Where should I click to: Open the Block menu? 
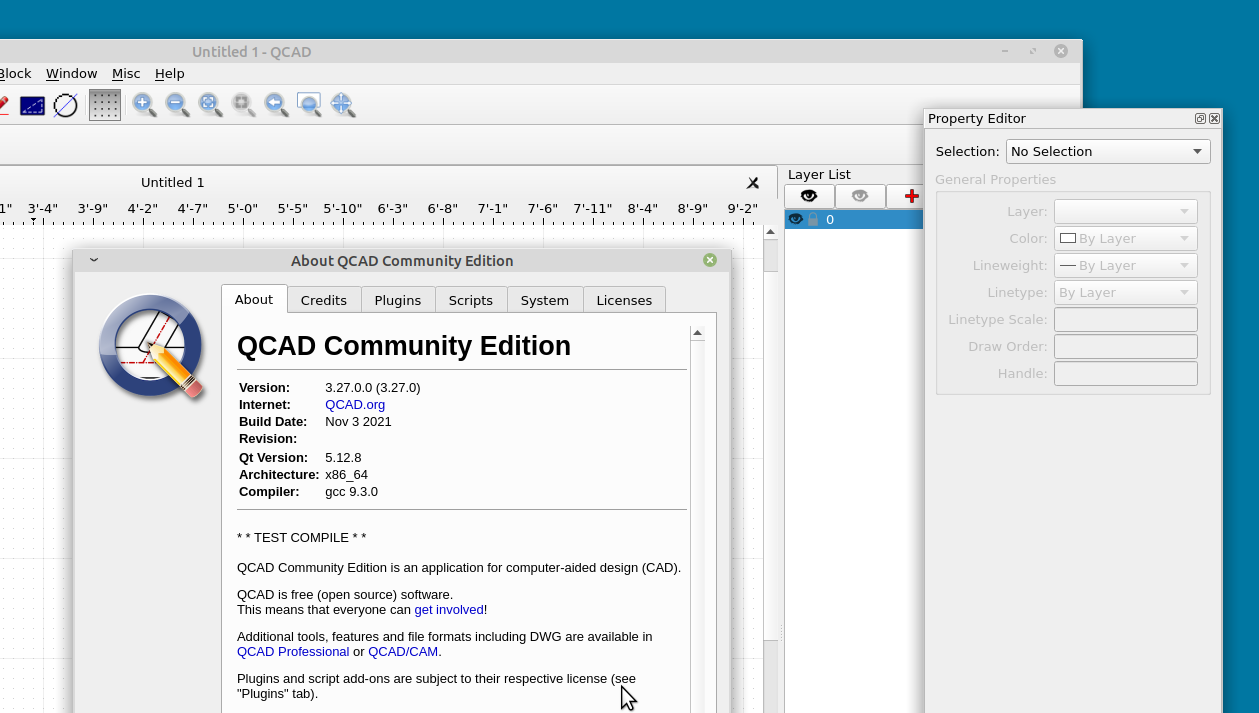pos(15,73)
